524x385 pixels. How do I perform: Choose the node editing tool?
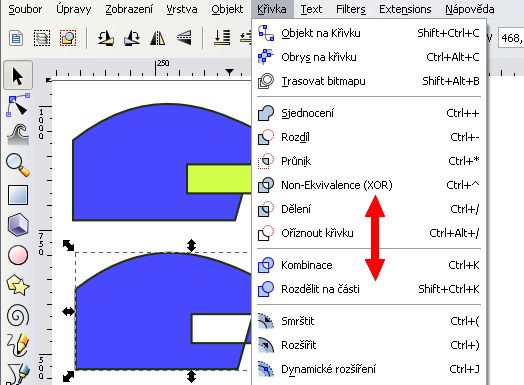point(18,105)
